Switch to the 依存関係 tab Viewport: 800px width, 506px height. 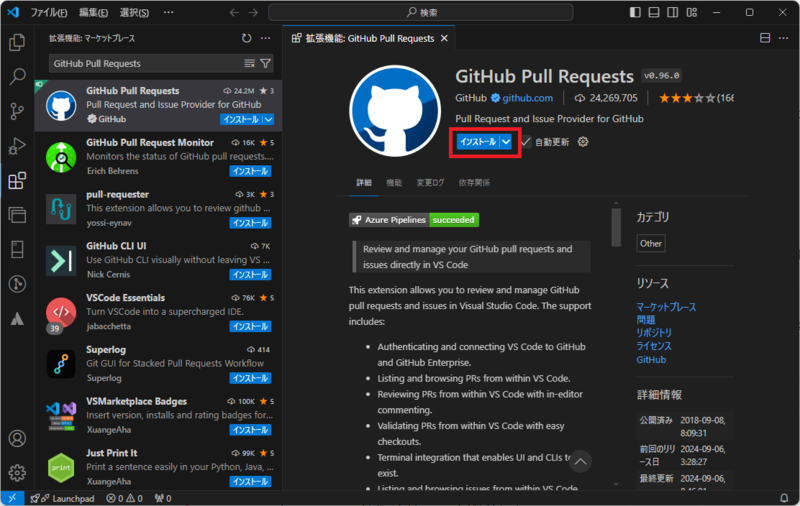[474, 183]
